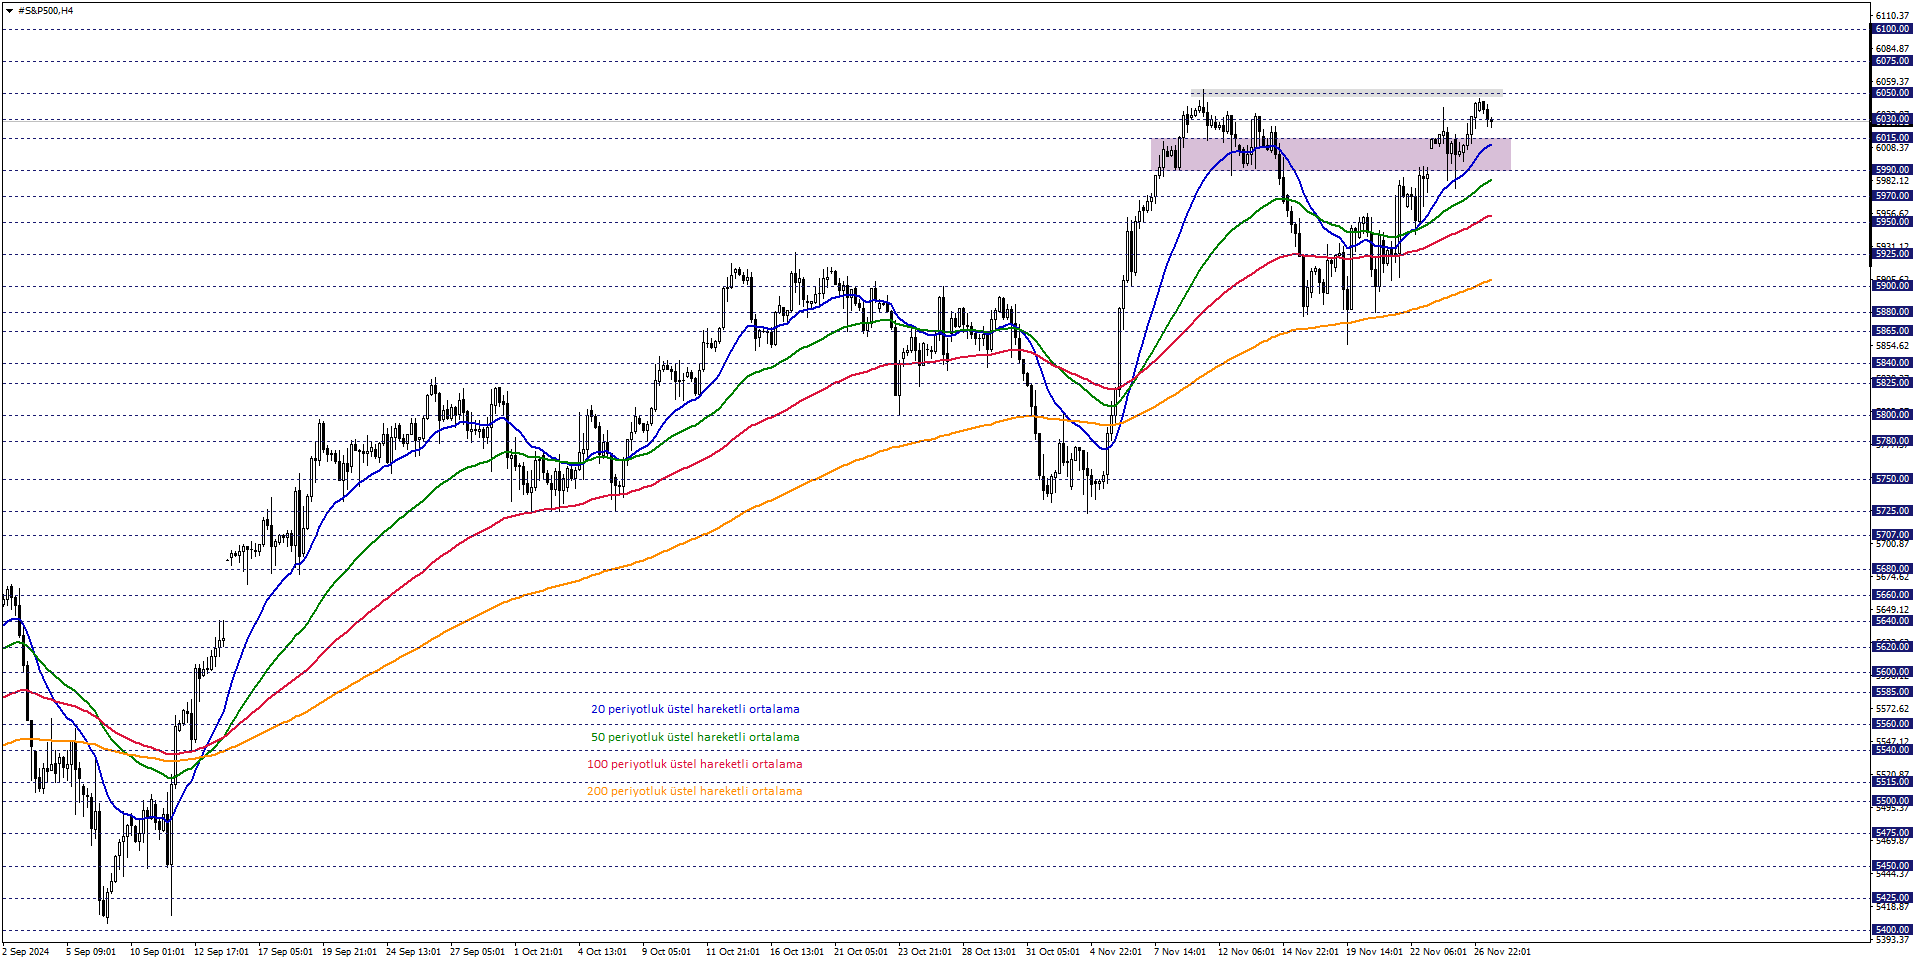
Task: Click the 5425.00 price level label
Action: point(1892,898)
